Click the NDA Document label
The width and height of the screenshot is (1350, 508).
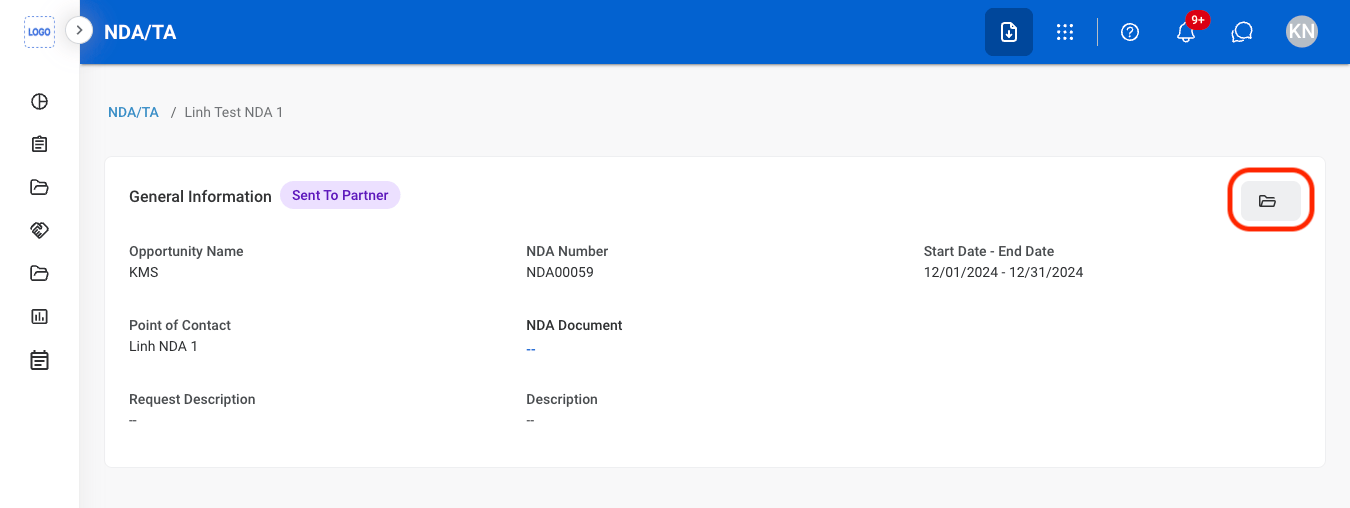click(x=574, y=325)
